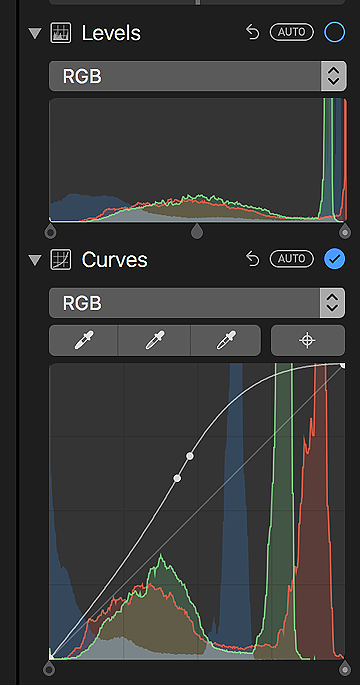Click the Curves section title
Image resolution: width=360 pixels, height=685 pixels.
(114, 260)
